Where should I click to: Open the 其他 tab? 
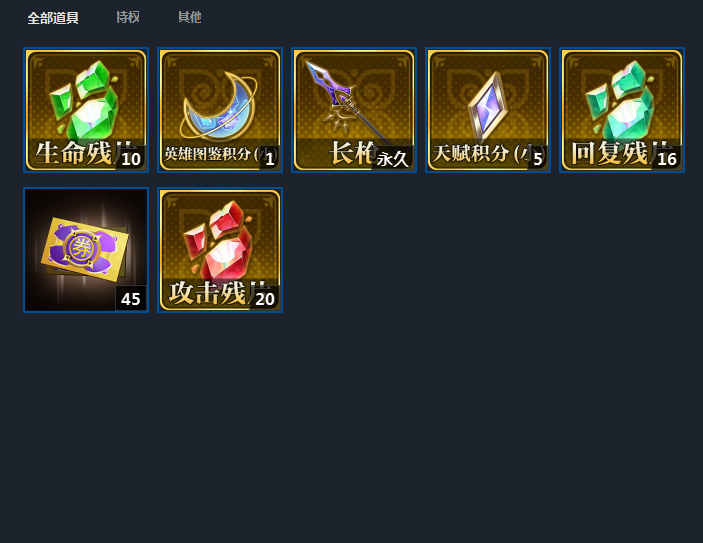190,17
